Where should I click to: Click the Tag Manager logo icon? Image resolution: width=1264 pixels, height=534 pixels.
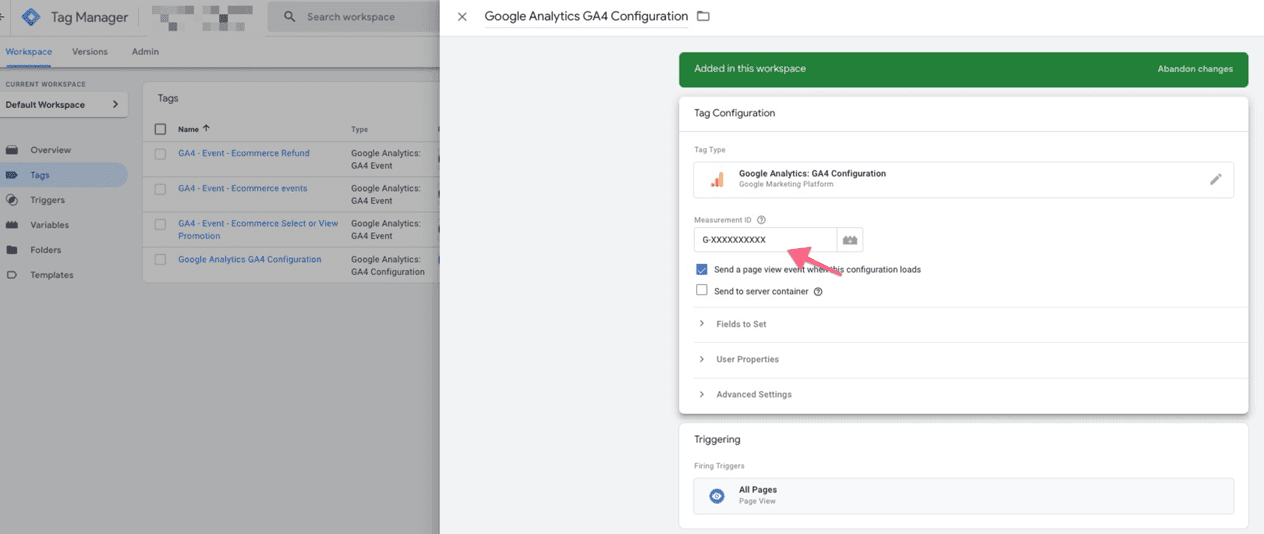pos(31,17)
